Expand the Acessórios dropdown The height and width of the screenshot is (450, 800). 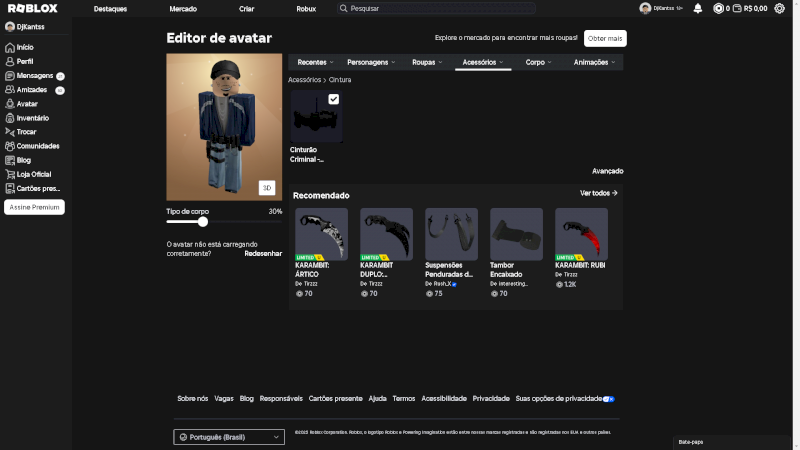tap(483, 63)
